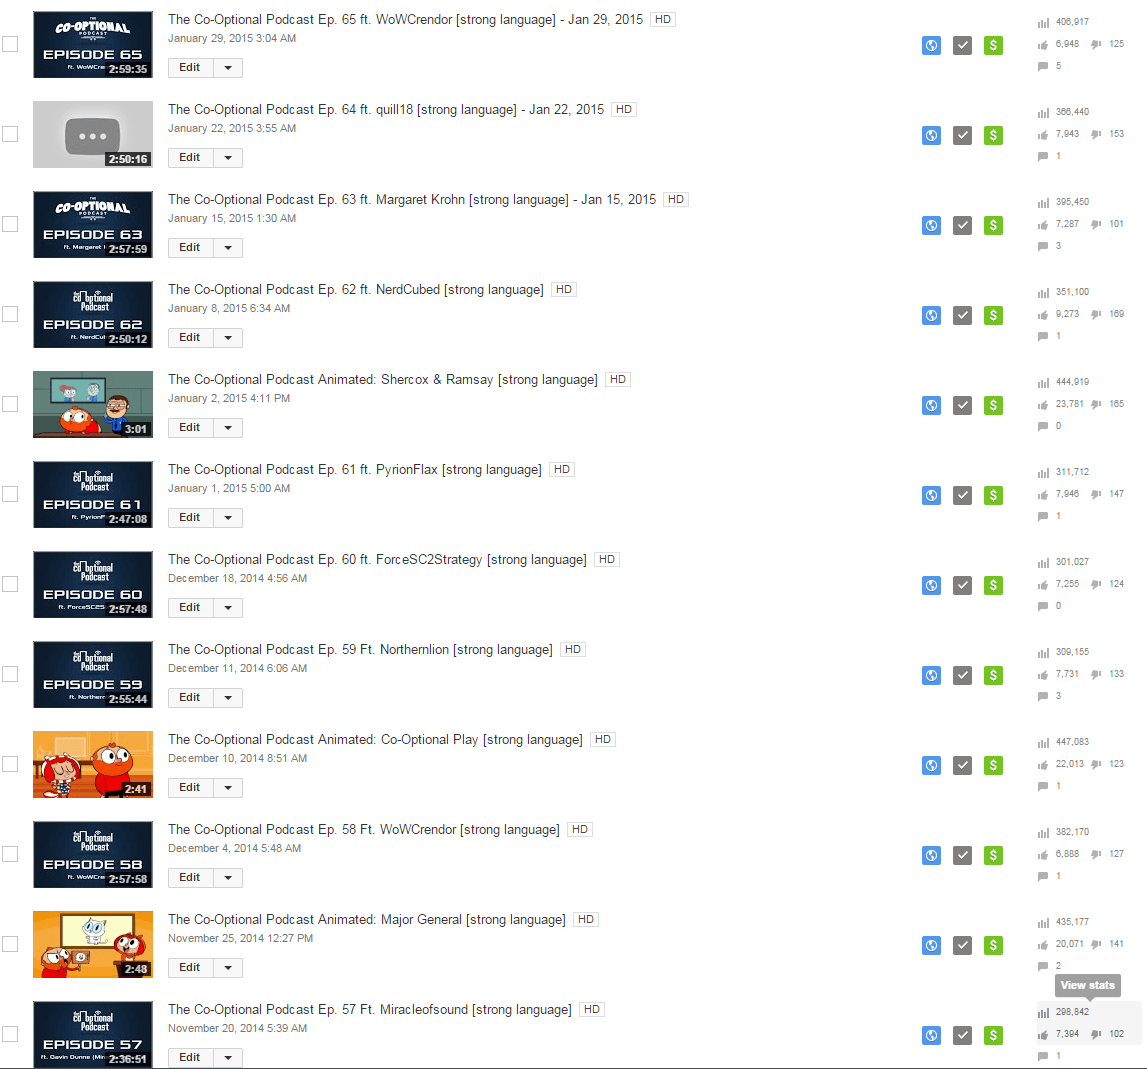The image size is (1147, 1069).
Task: Open the Ep. 65 ft. WoWCrendor title link
Action: [405, 20]
